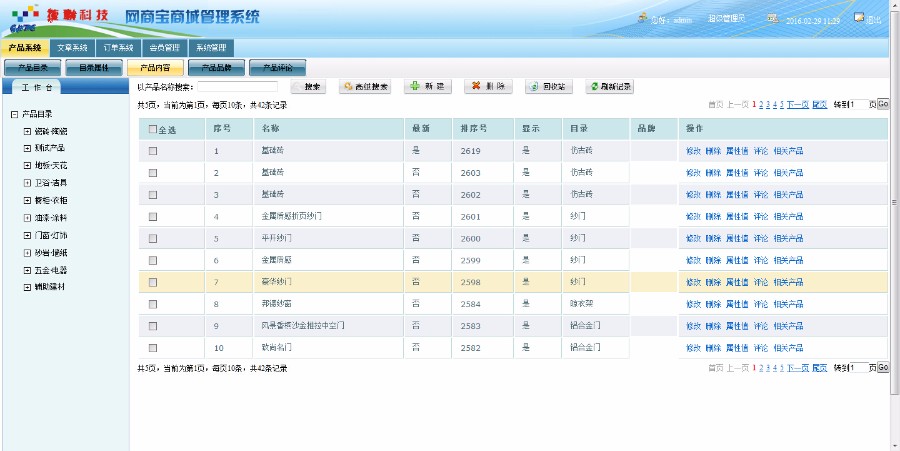
Task: Click 尾页 below the table
Action: click(820, 368)
